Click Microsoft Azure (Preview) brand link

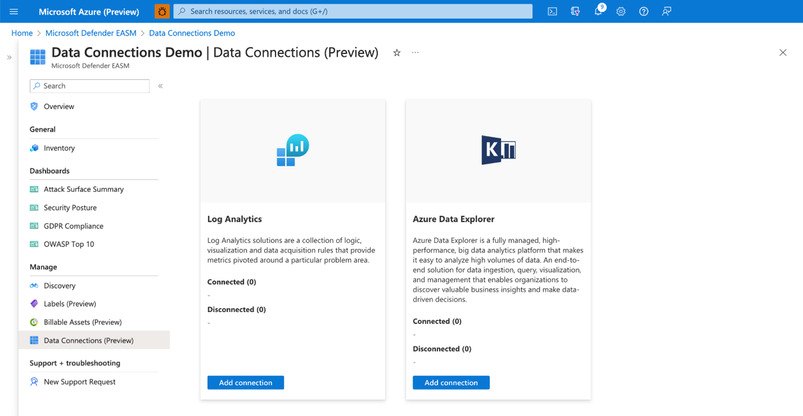[x=89, y=11]
